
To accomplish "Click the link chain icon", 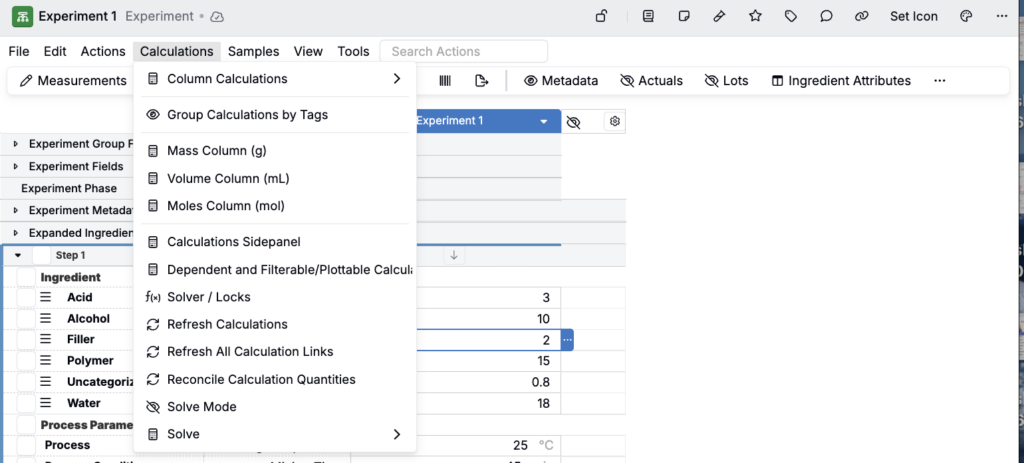I will 861,16.
